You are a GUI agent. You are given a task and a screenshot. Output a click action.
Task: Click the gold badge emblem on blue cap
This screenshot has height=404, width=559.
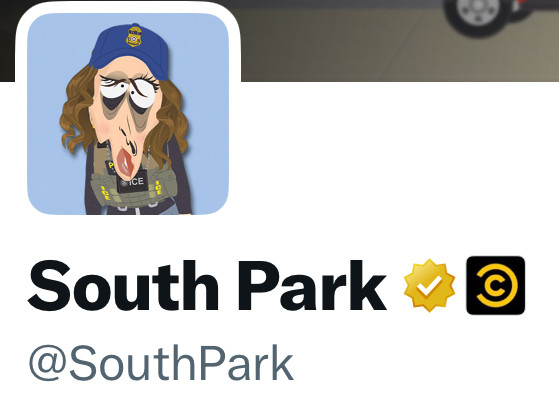pyautogui.click(x=134, y=36)
